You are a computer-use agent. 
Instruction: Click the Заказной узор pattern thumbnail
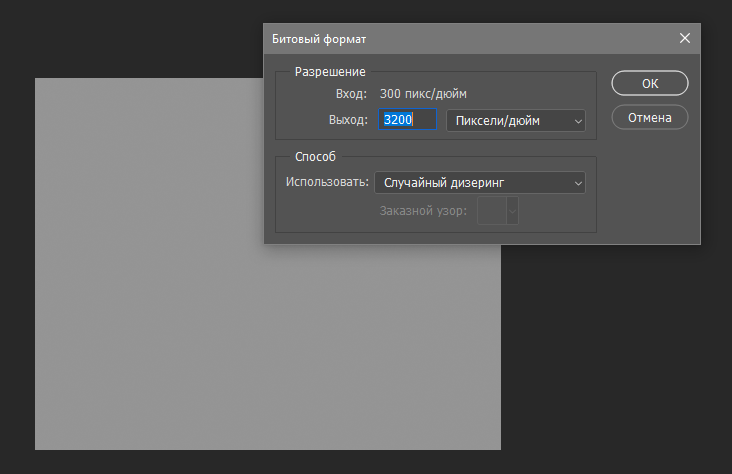(492, 211)
